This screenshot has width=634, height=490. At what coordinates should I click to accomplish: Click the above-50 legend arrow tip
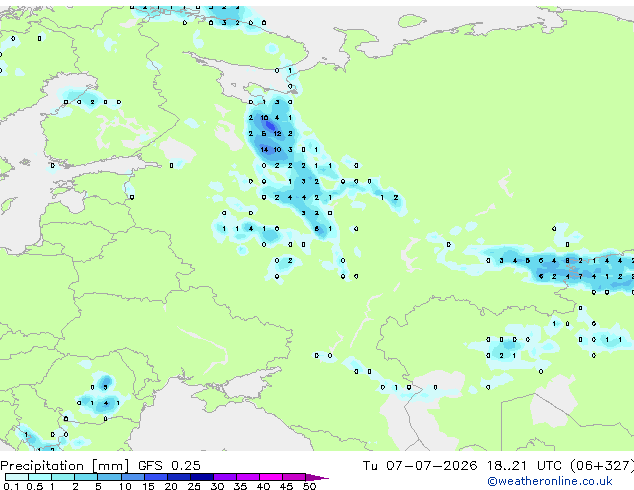click(x=317, y=477)
